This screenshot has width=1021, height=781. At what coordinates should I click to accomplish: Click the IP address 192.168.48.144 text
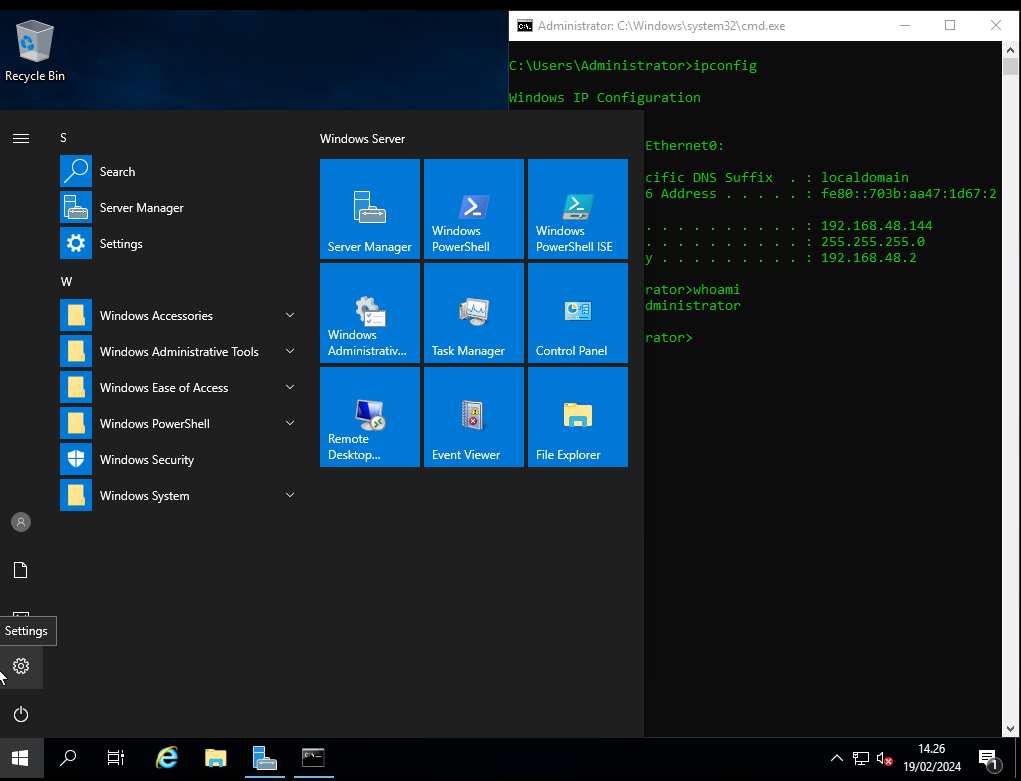click(x=876, y=225)
